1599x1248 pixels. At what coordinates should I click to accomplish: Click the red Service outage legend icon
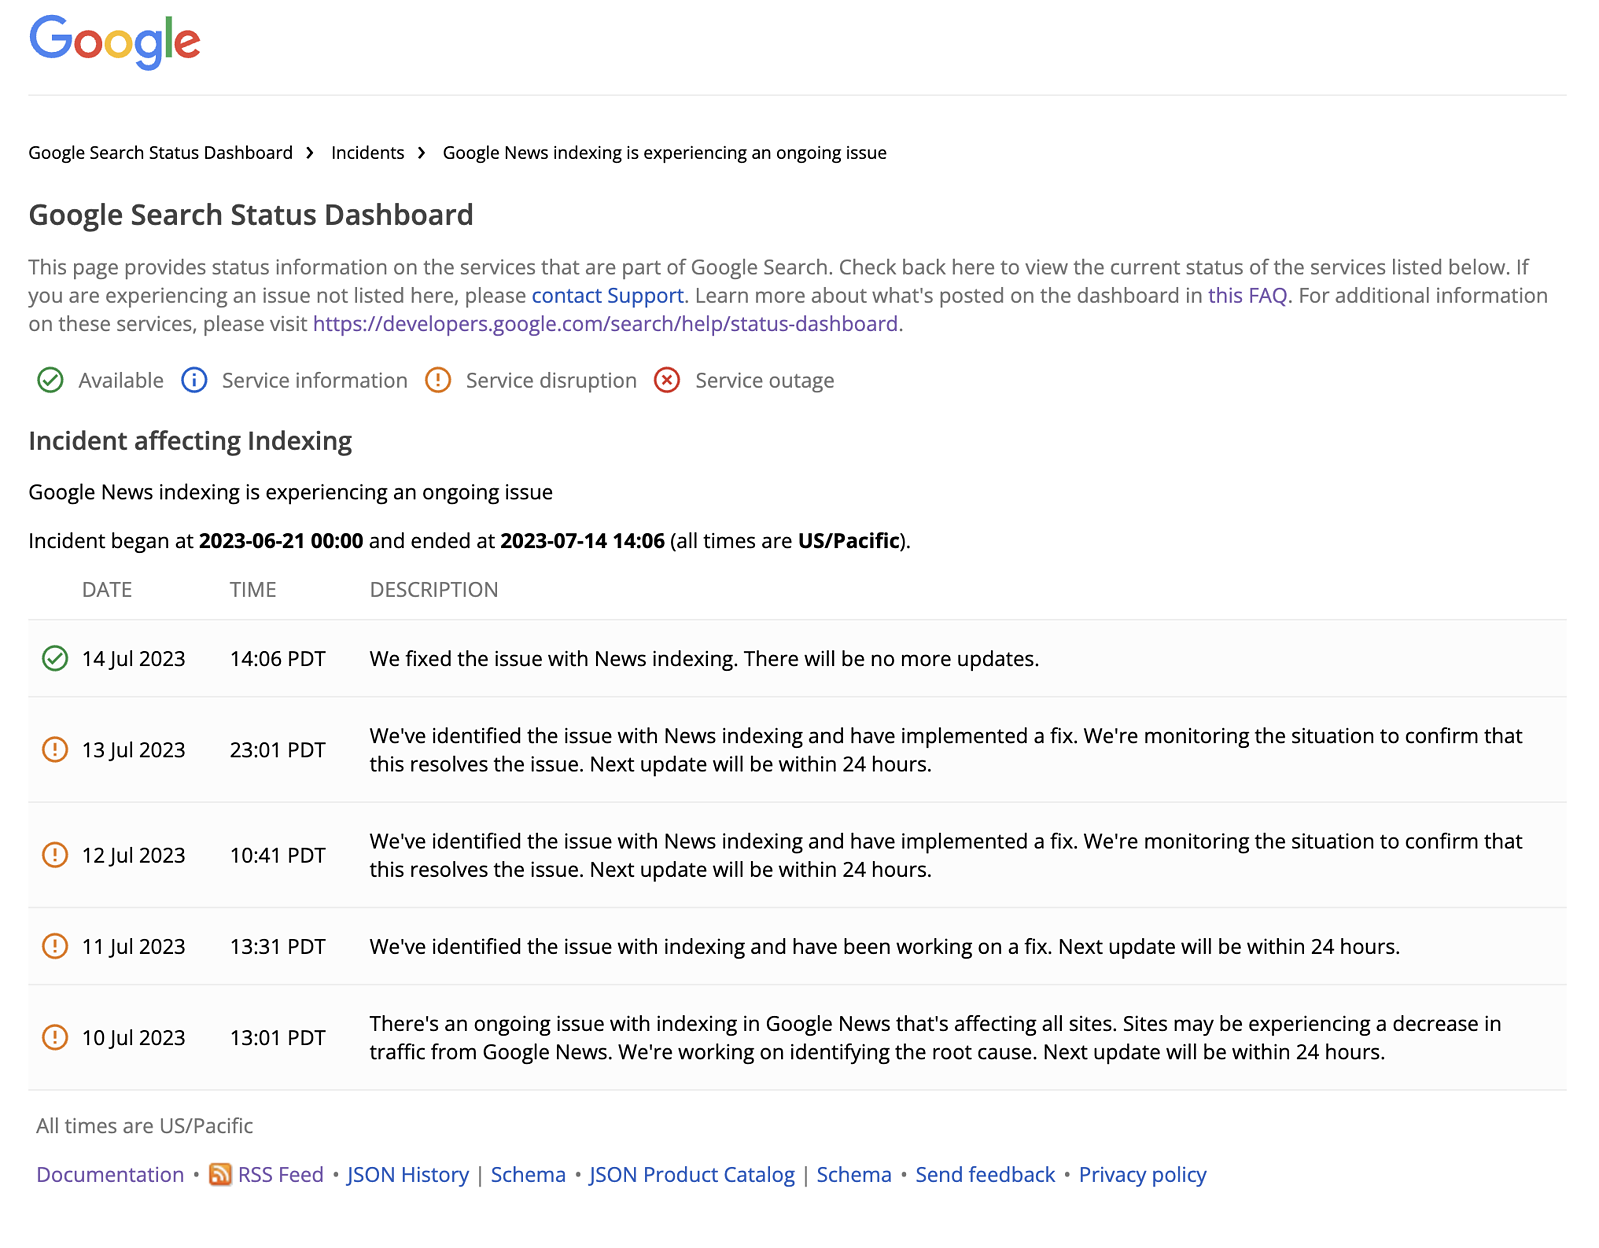pyautogui.click(x=667, y=380)
